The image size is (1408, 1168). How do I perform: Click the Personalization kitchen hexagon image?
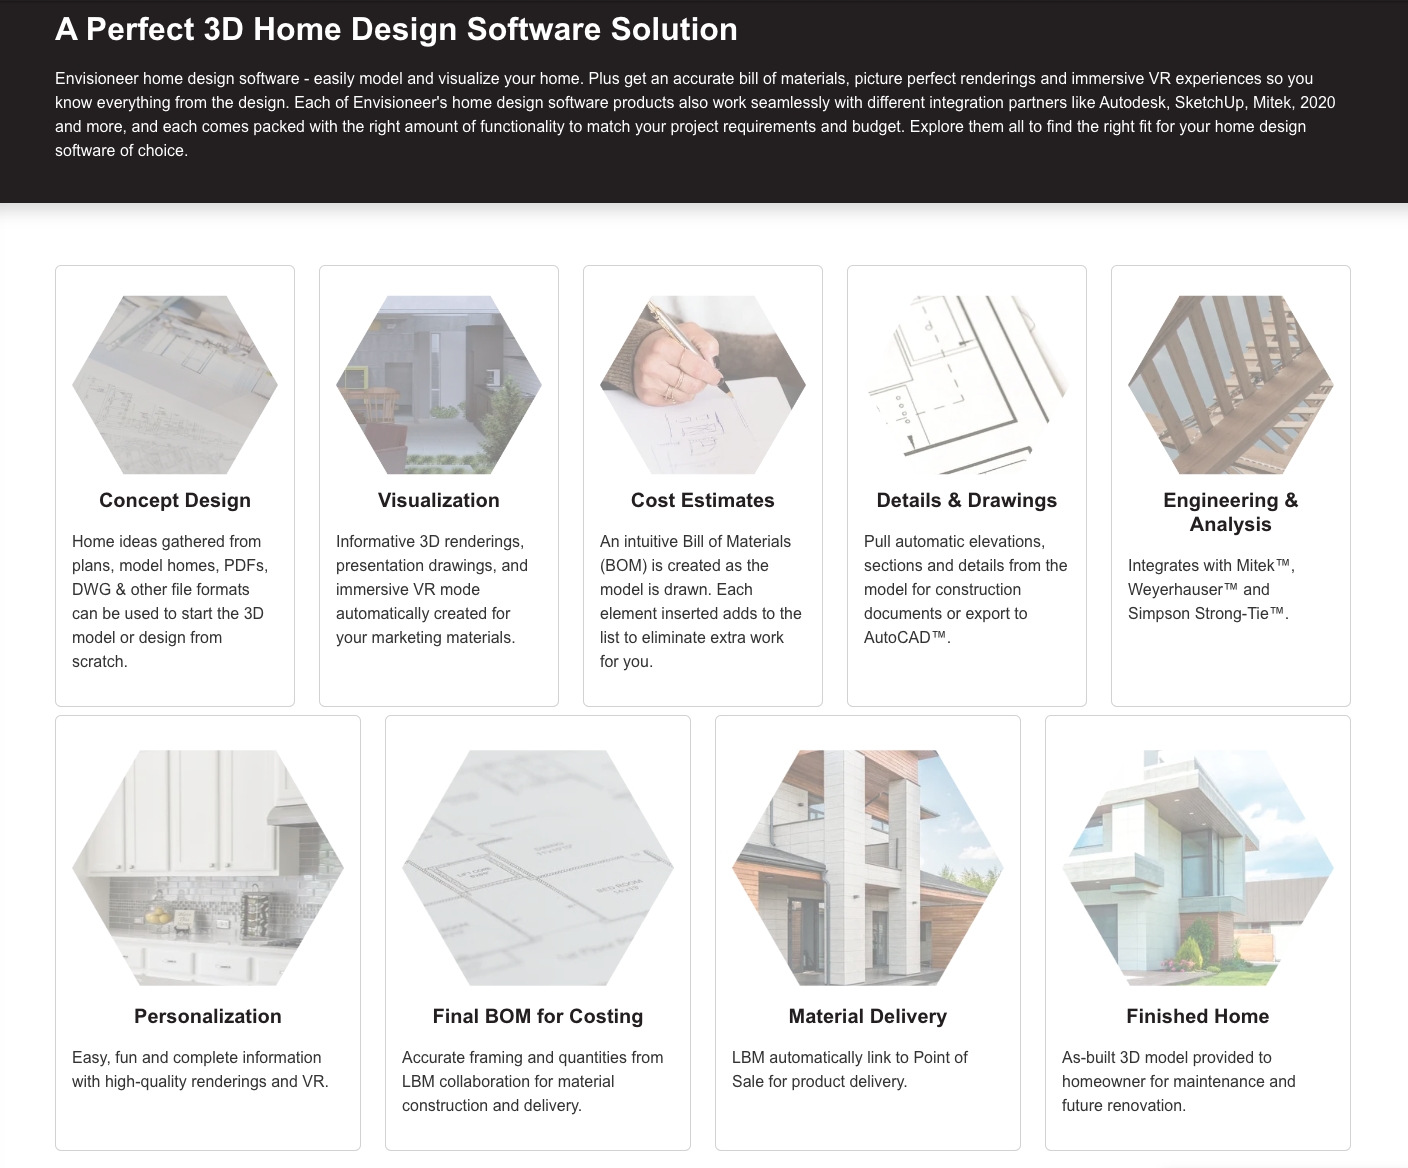(208, 868)
